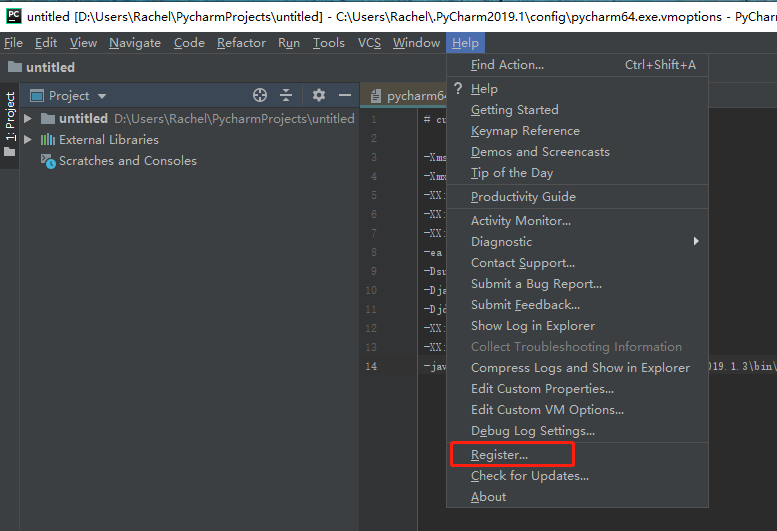Select Compress Logs and Show in Explorer
Screen dimensions: 777x531
coord(577,368)
